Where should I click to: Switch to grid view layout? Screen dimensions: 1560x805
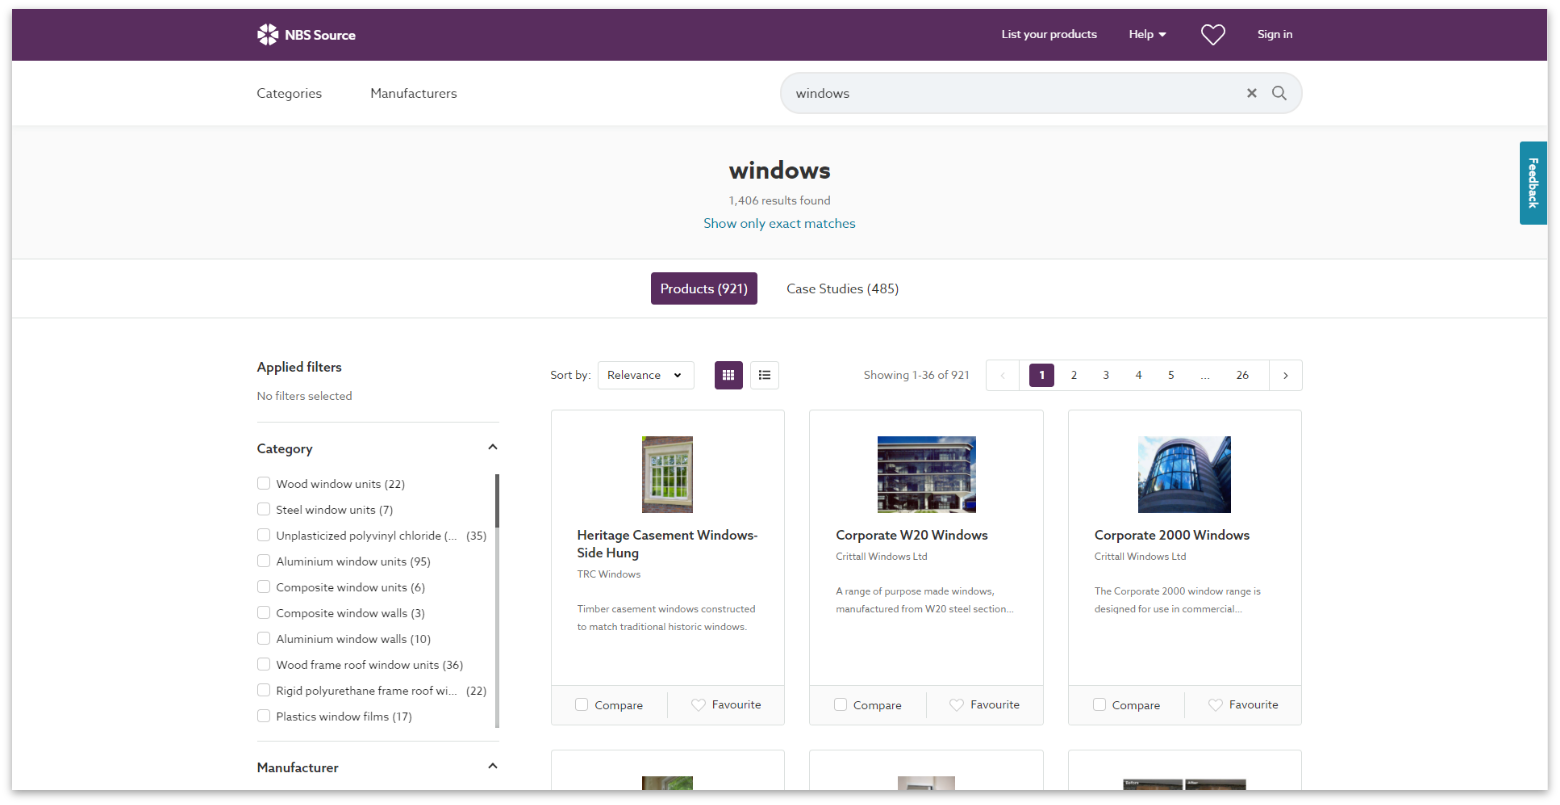coord(728,375)
